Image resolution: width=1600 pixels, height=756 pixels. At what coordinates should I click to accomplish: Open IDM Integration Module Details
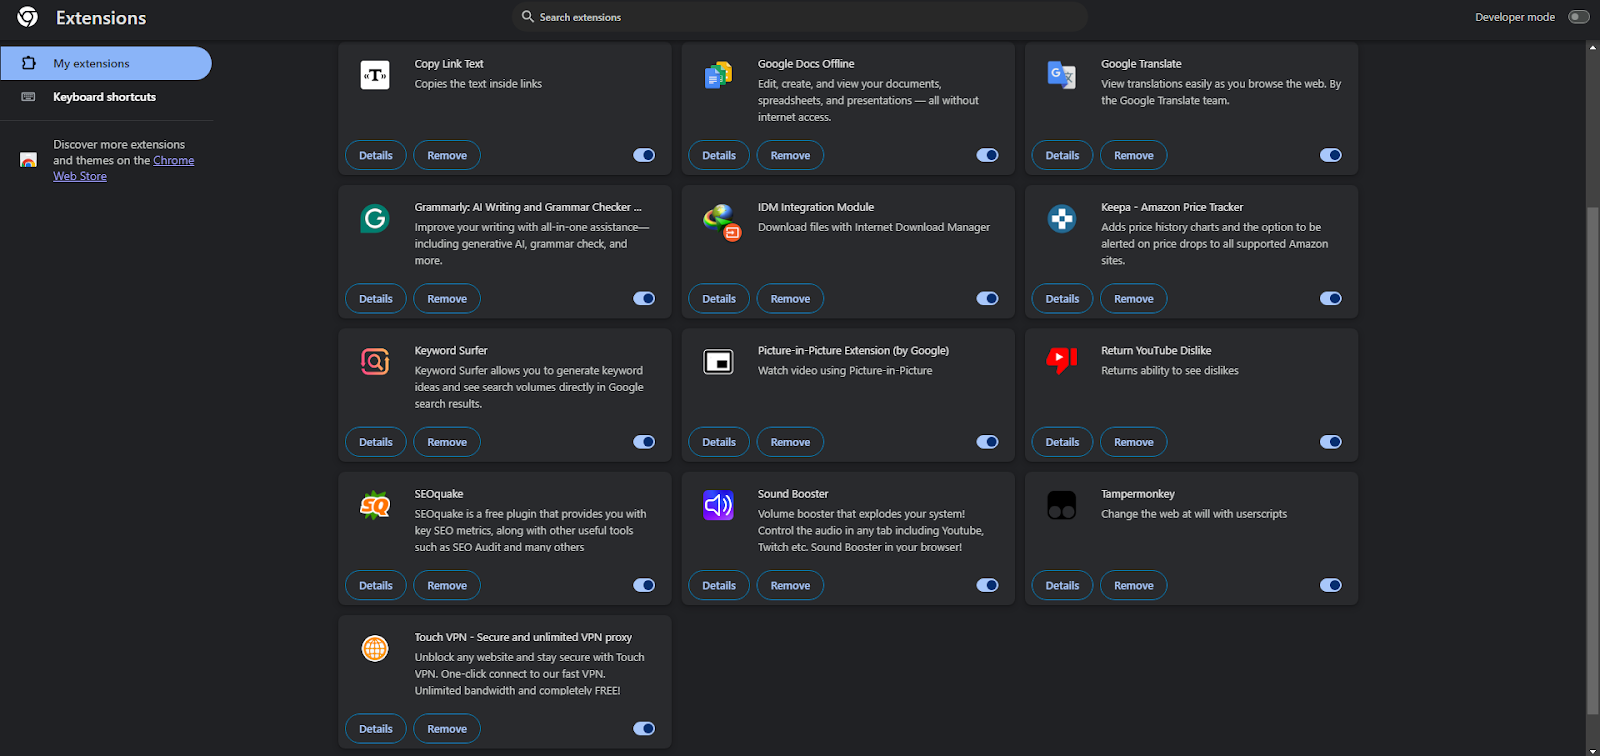point(719,299)
